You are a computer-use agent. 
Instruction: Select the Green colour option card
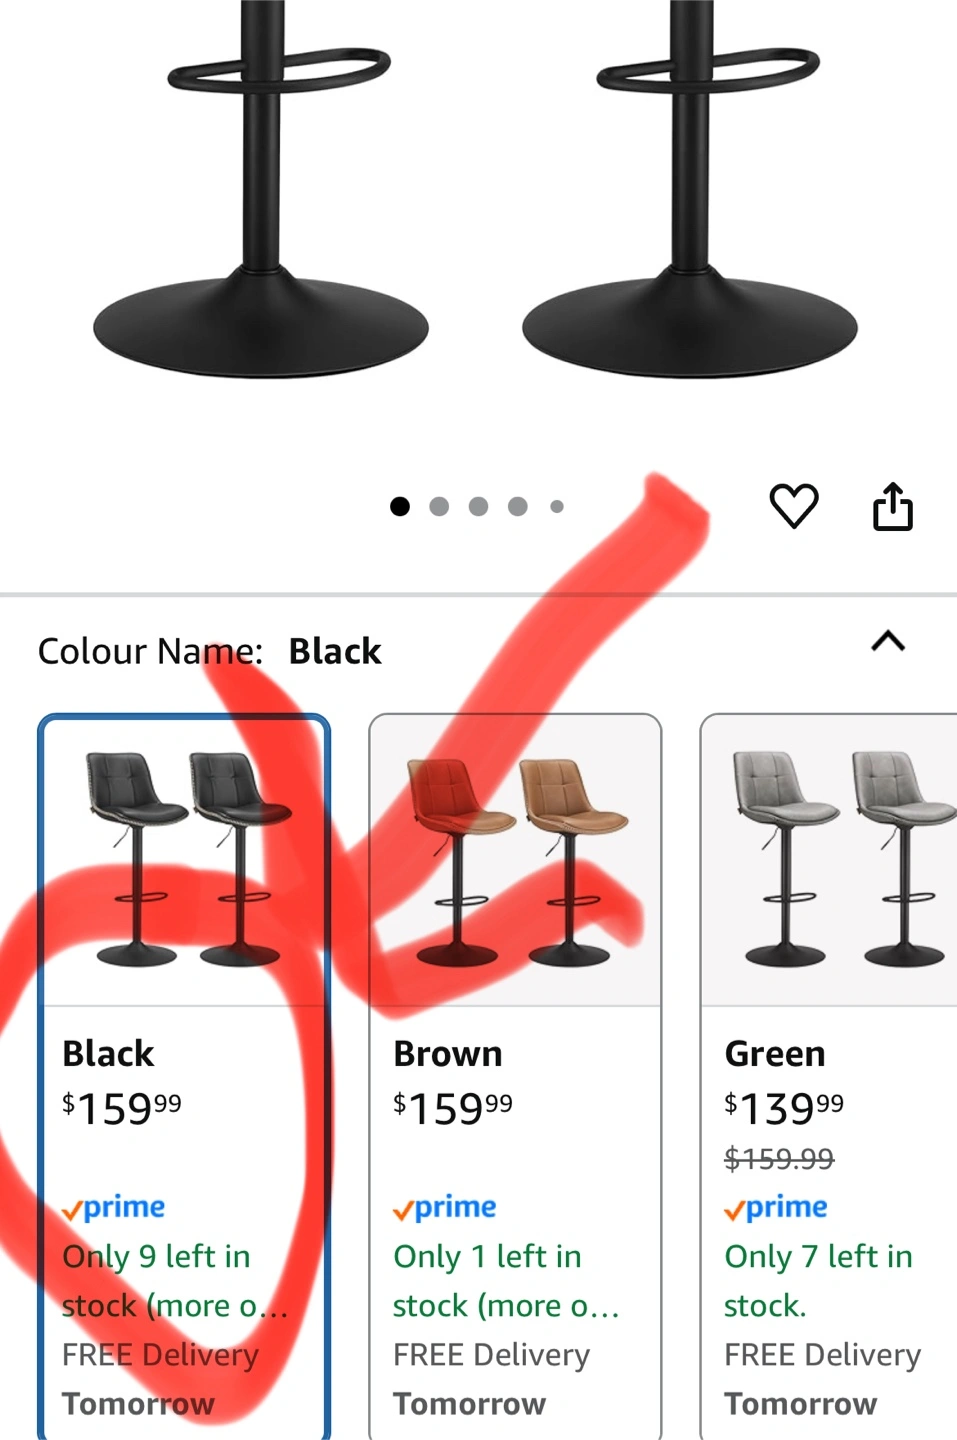pos(829,1076)
